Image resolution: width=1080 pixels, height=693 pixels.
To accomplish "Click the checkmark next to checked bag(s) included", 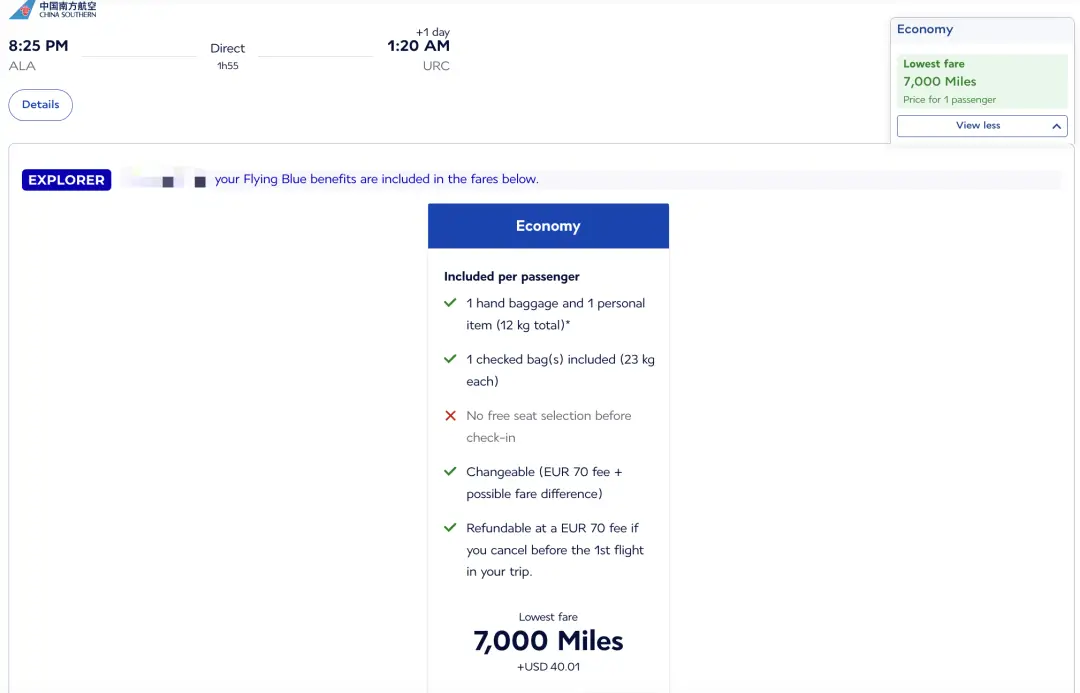I will click(450, 359).
